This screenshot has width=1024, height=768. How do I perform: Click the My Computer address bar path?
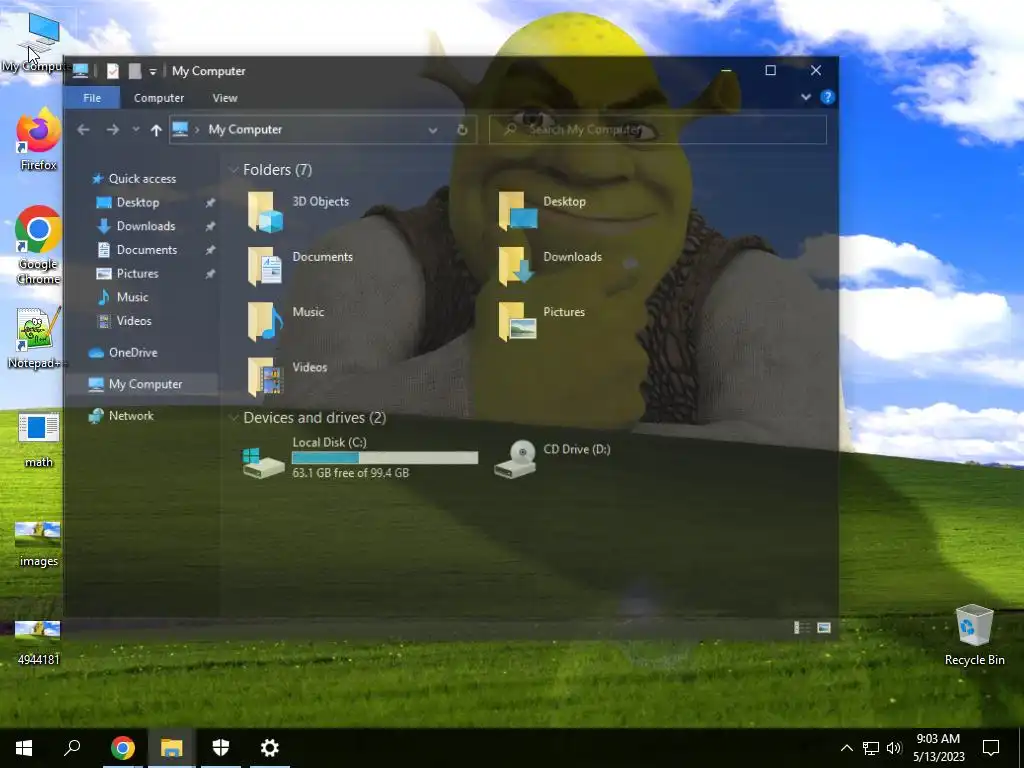pos(246,129)
